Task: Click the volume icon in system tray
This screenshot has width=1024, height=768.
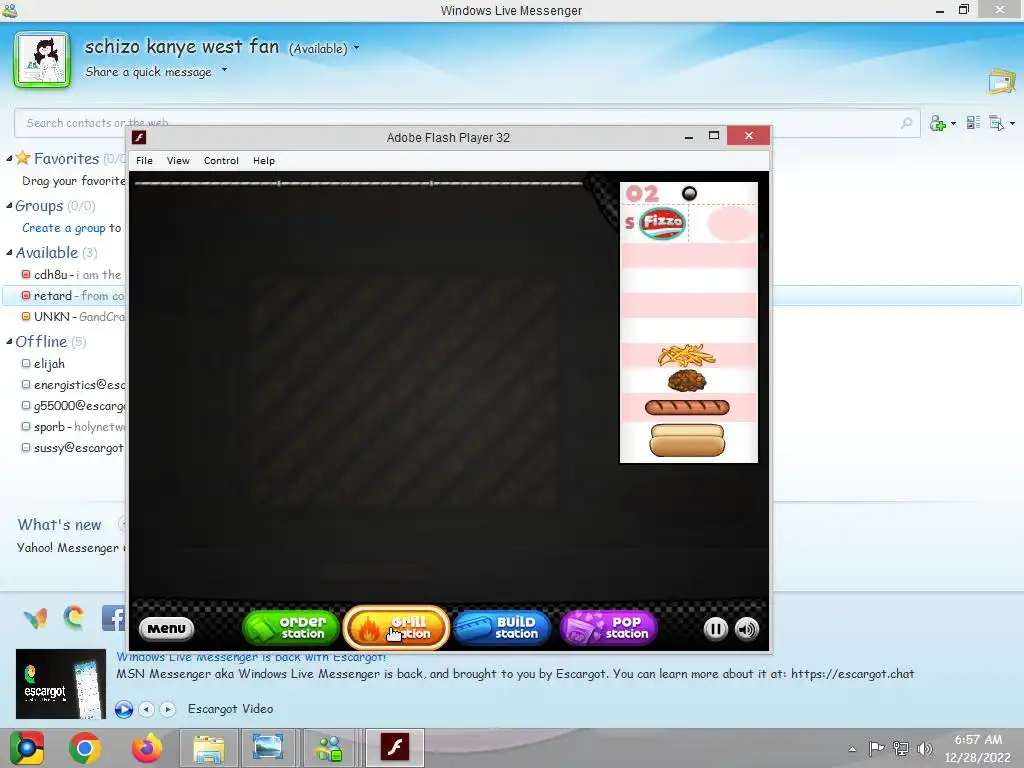Action: point(924,748)
